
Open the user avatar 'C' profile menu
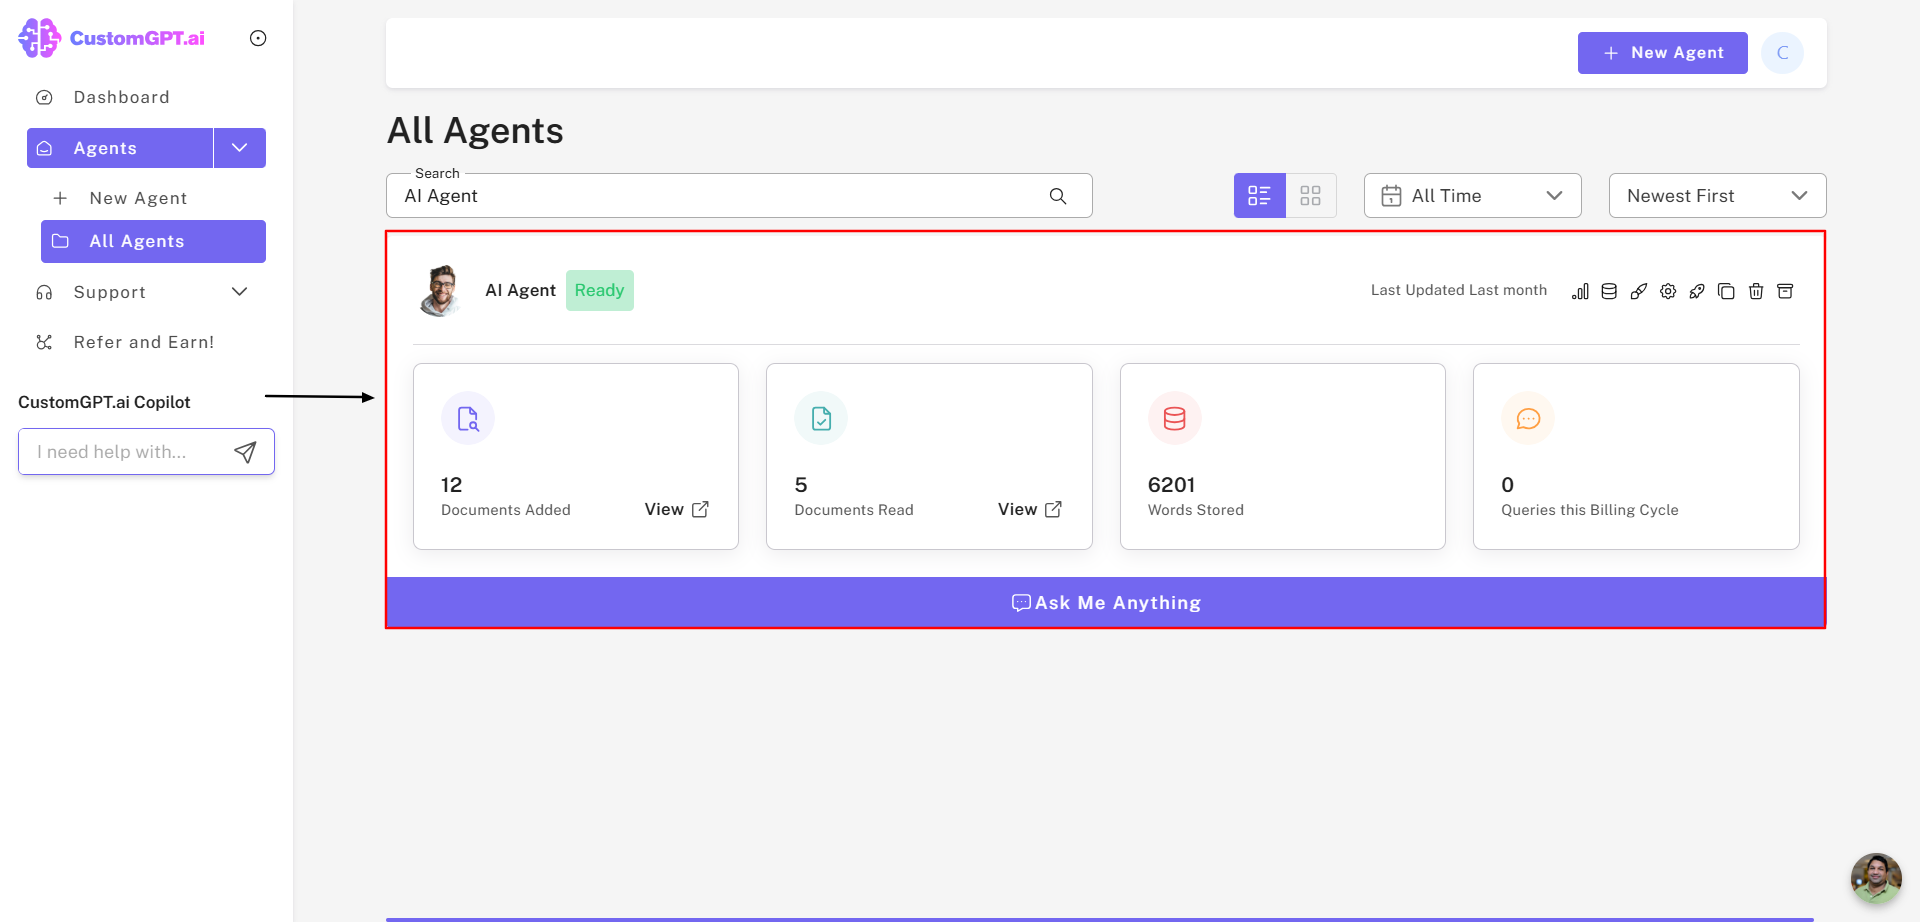[1782, 53]
